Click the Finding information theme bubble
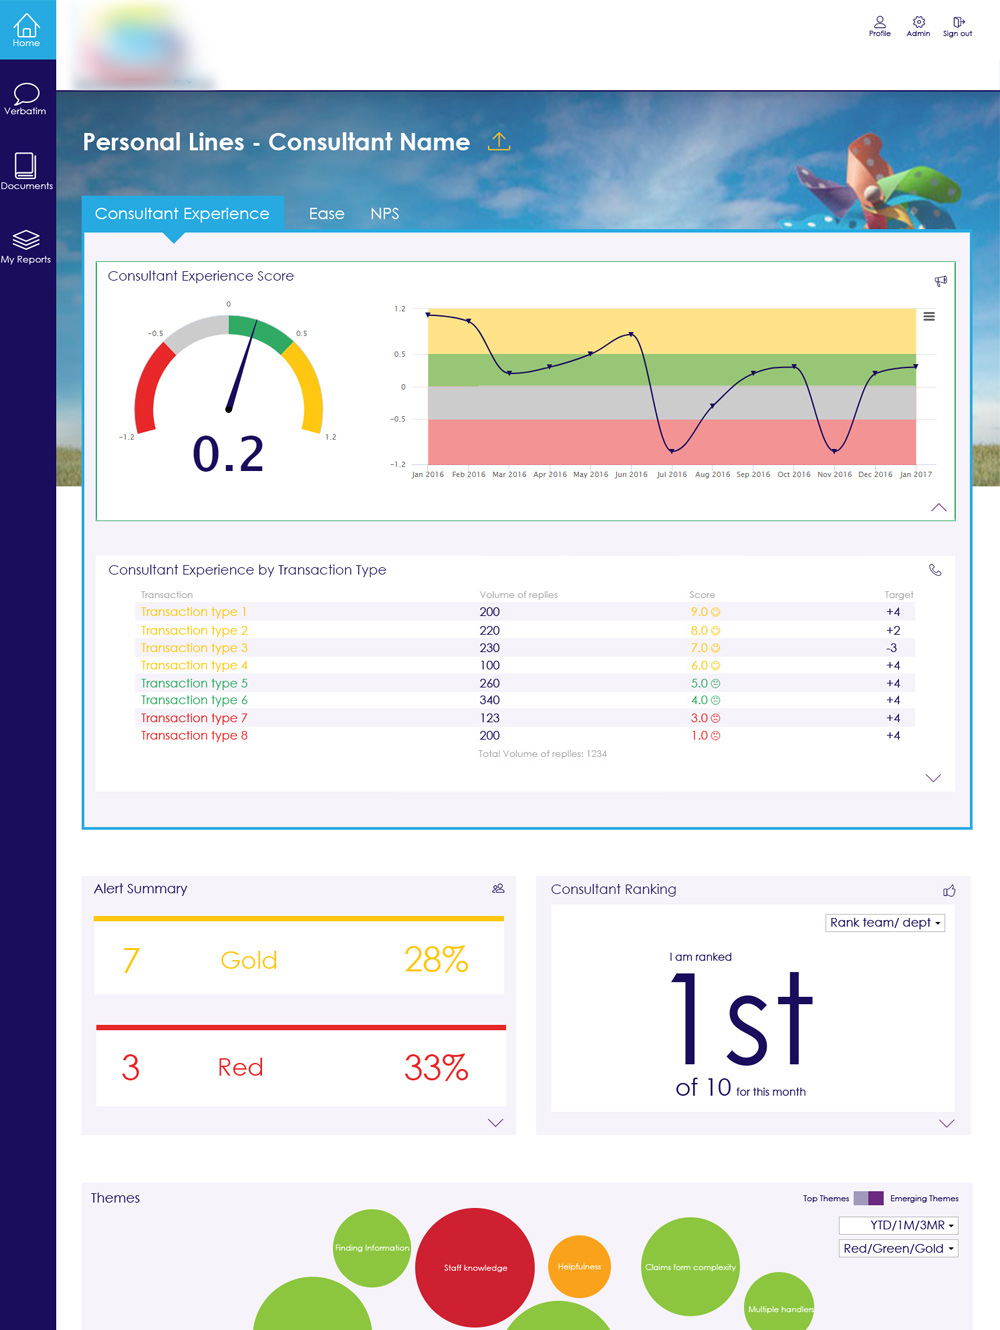Screen dimensions: 1000x1330 372,1248
